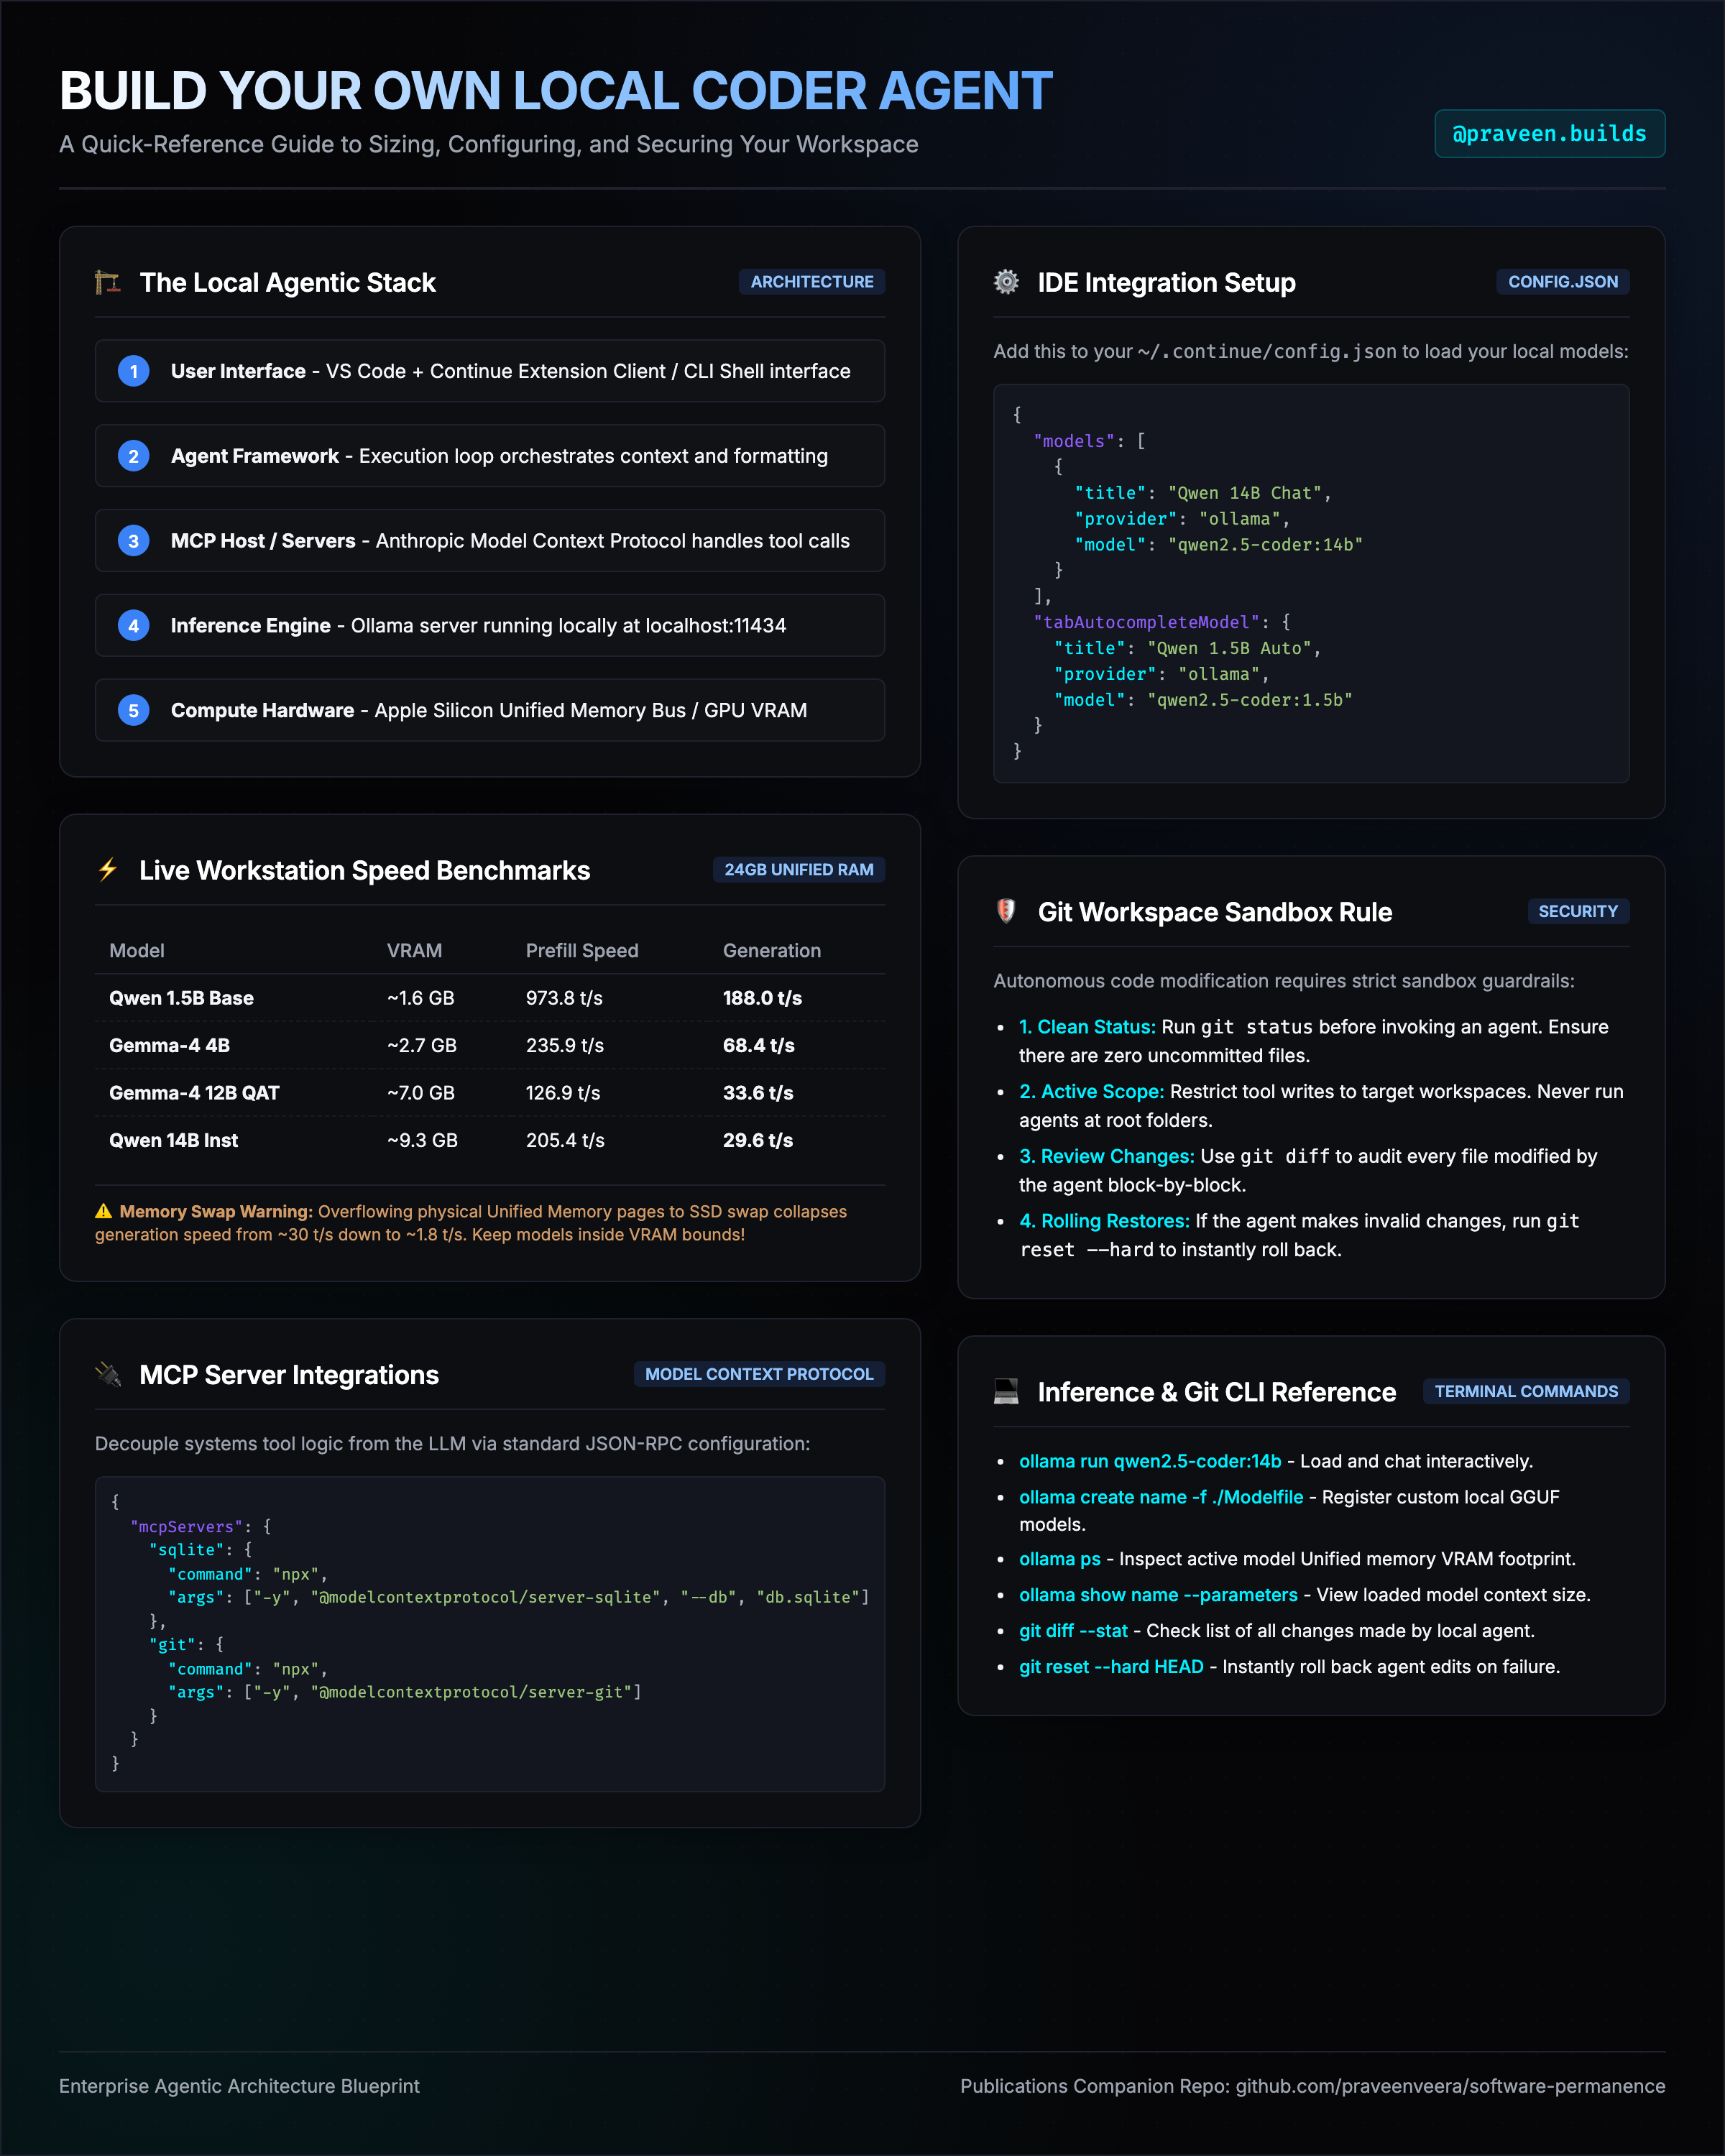The image size is (1725, 2156).
Task: Select the Qwen 14B Inst model name
Action: point(173,1140)
